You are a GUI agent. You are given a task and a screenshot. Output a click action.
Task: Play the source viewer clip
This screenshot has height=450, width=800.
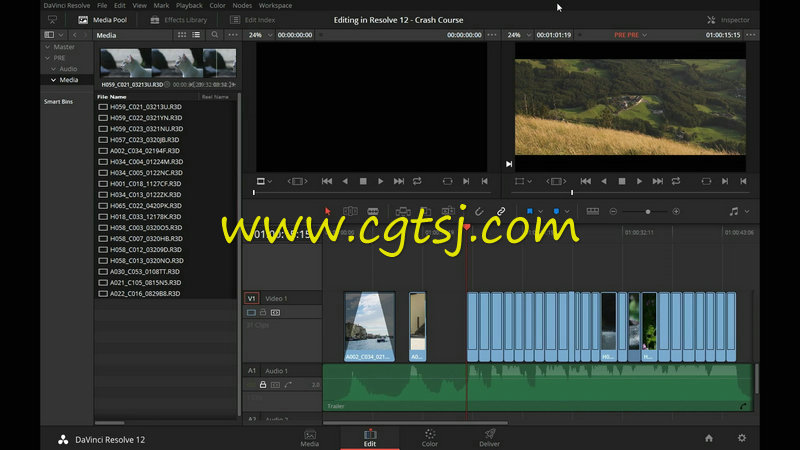click(x=380, y=181)
